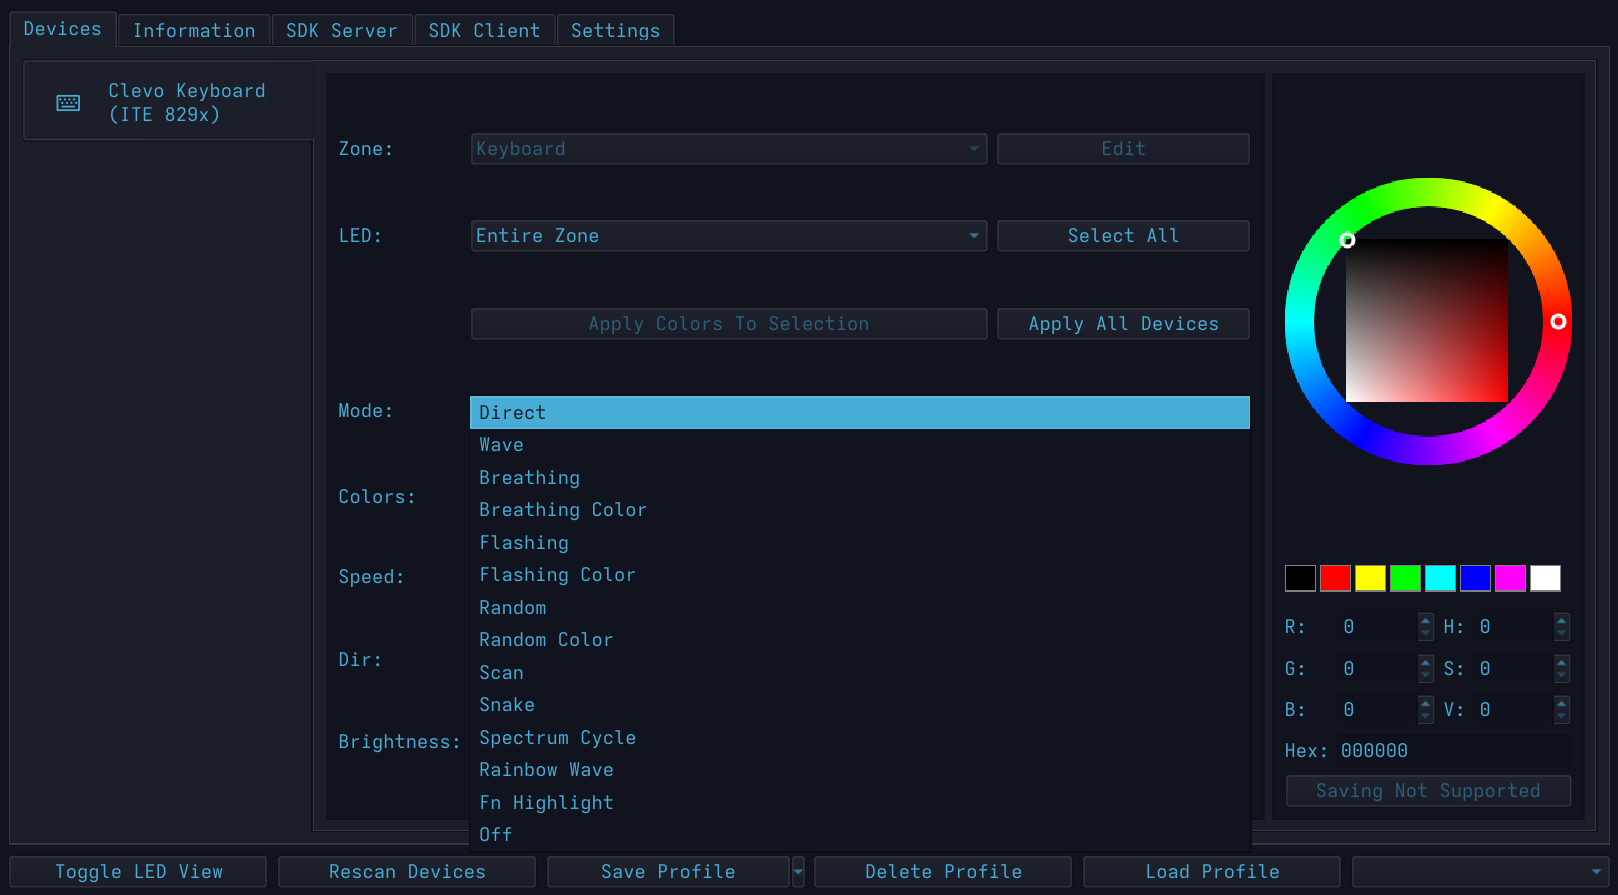Open the SDK Server tab

point(341,31)
